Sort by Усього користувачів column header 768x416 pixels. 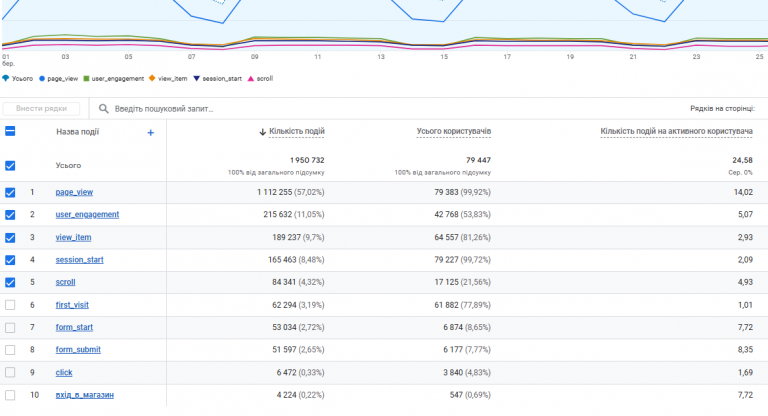click(x=454, y=131)
